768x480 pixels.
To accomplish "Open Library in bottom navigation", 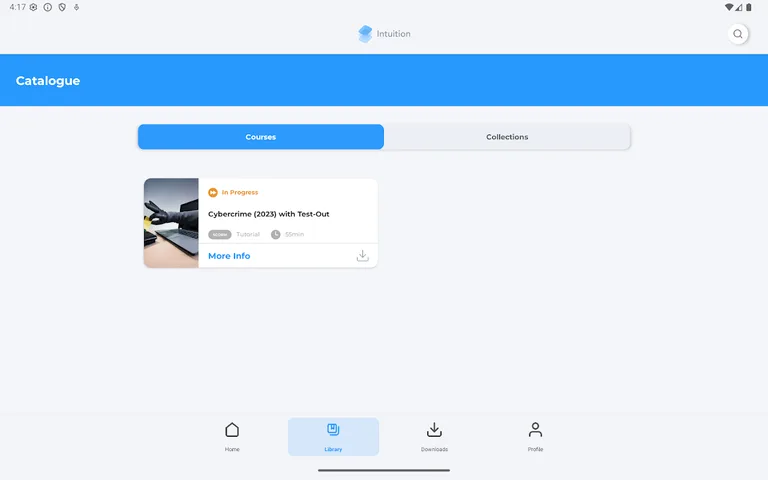I will point(333,436).
